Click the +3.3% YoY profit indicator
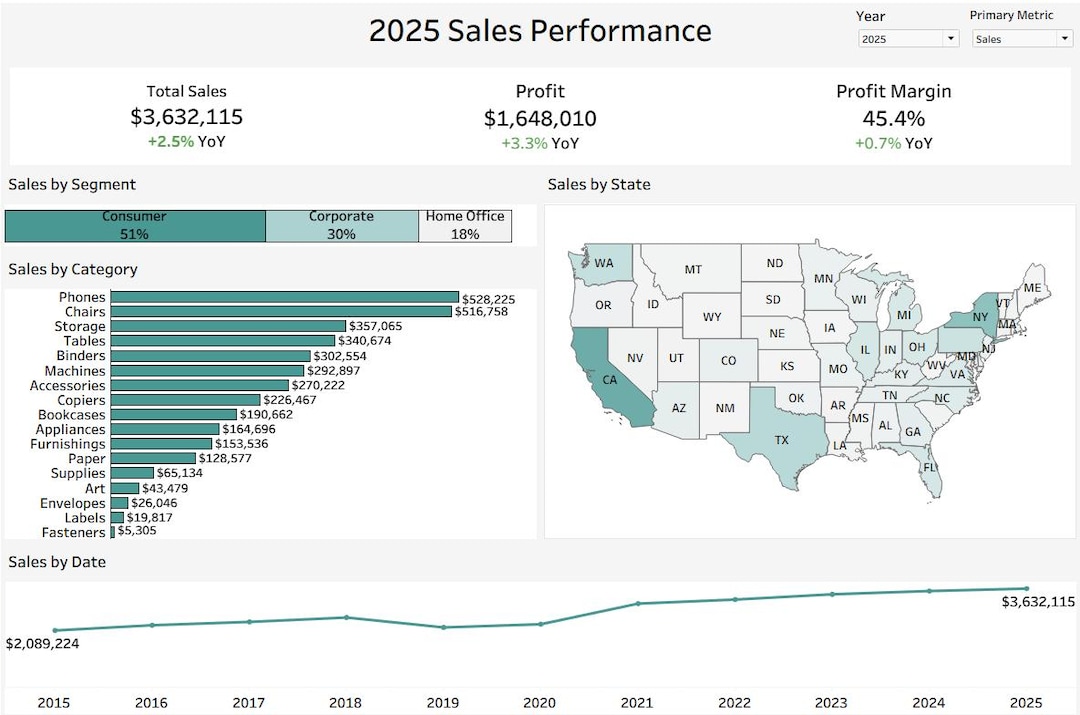 [540, 144]
